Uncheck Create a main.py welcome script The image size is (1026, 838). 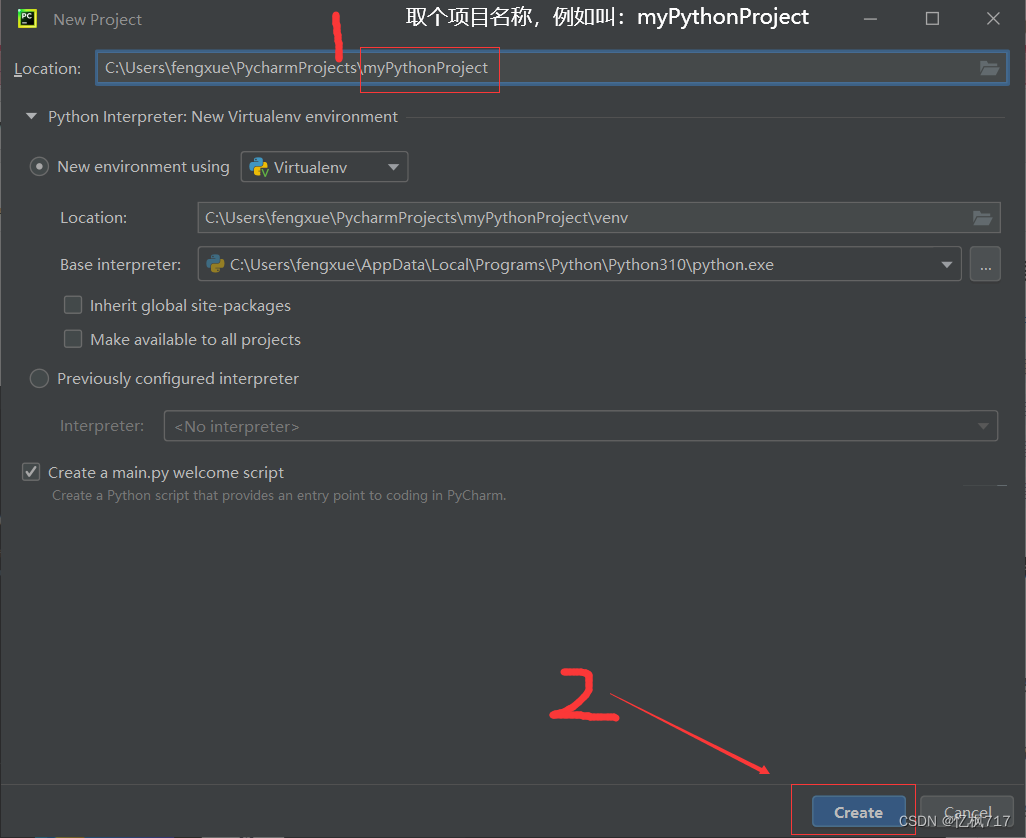31,472
